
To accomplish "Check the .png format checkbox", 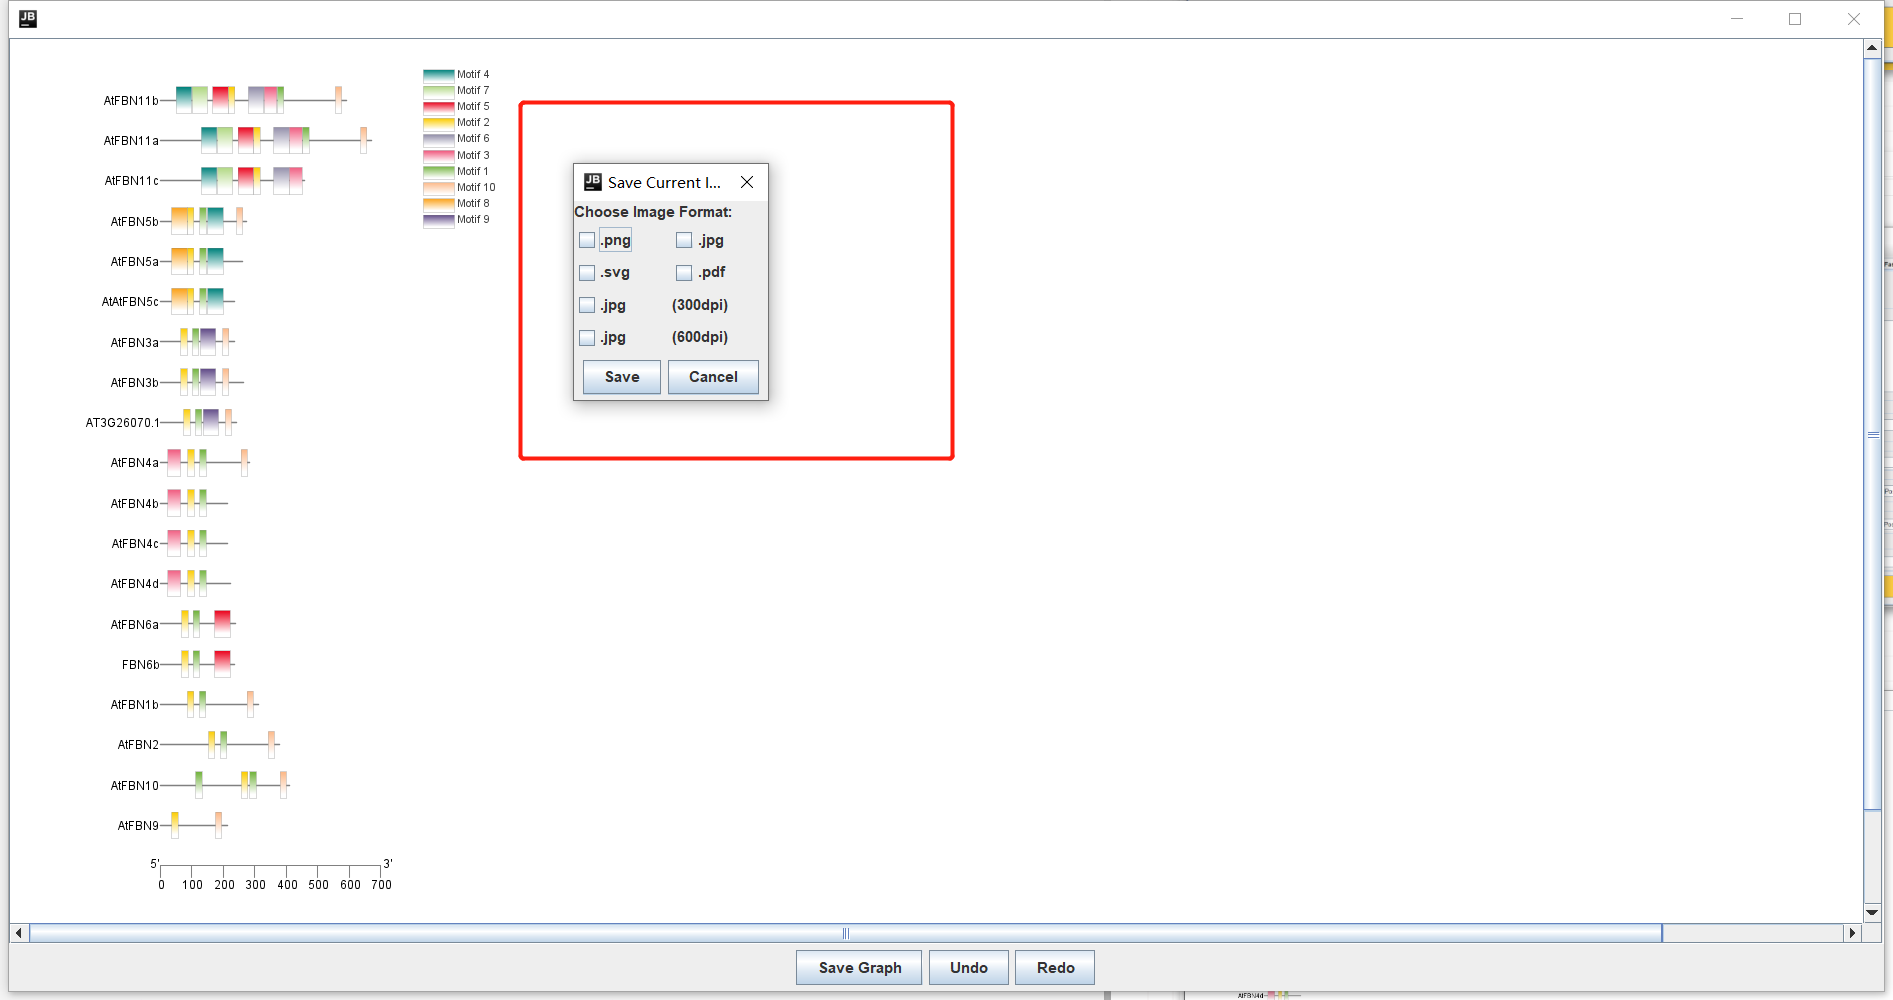I will (x=587, y=240).
